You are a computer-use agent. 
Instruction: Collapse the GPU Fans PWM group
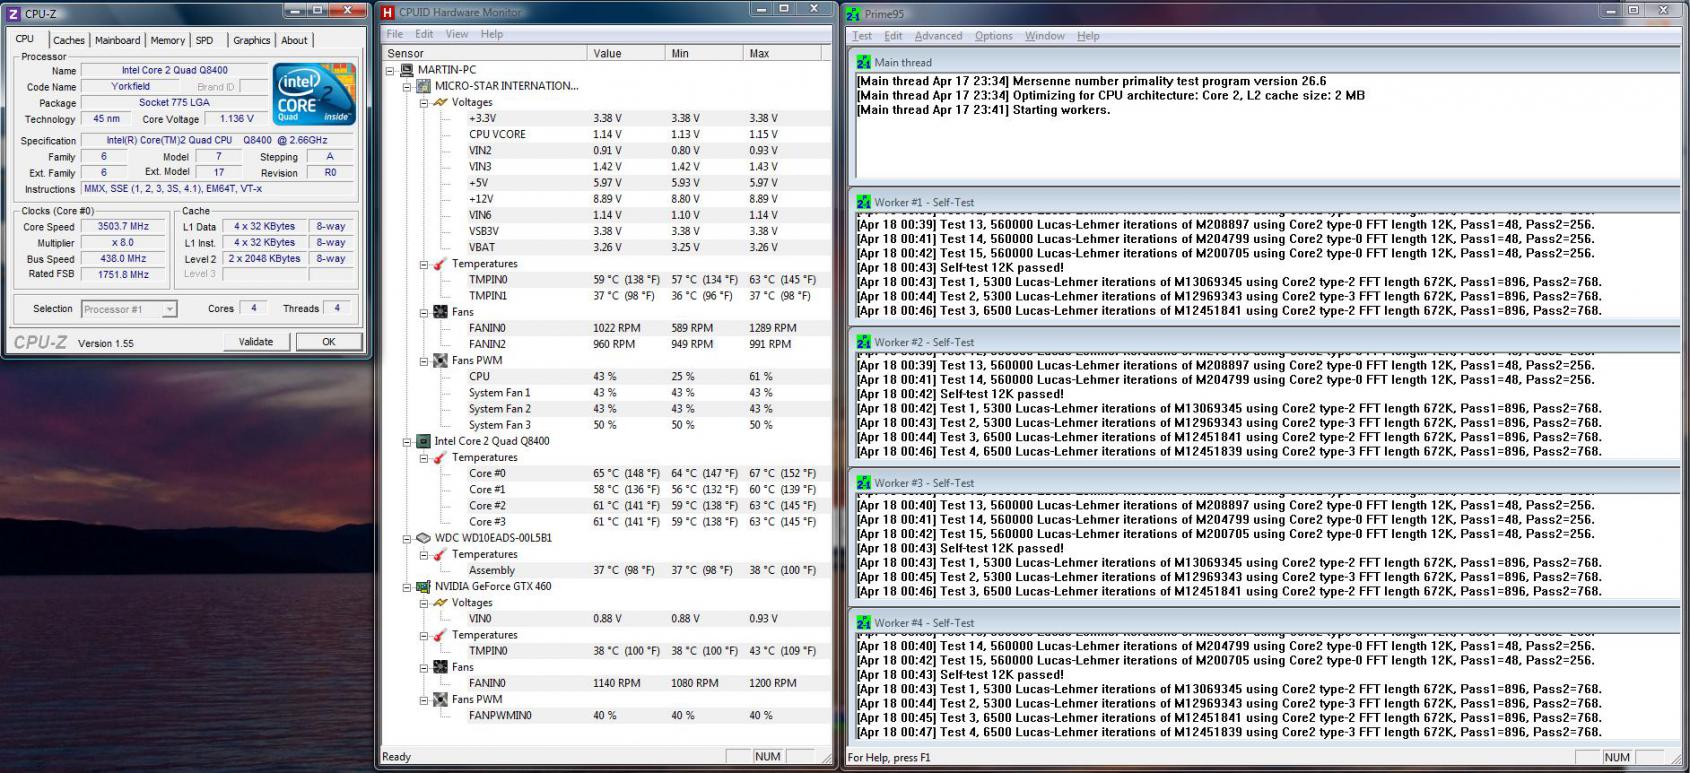tap(423, 700)
